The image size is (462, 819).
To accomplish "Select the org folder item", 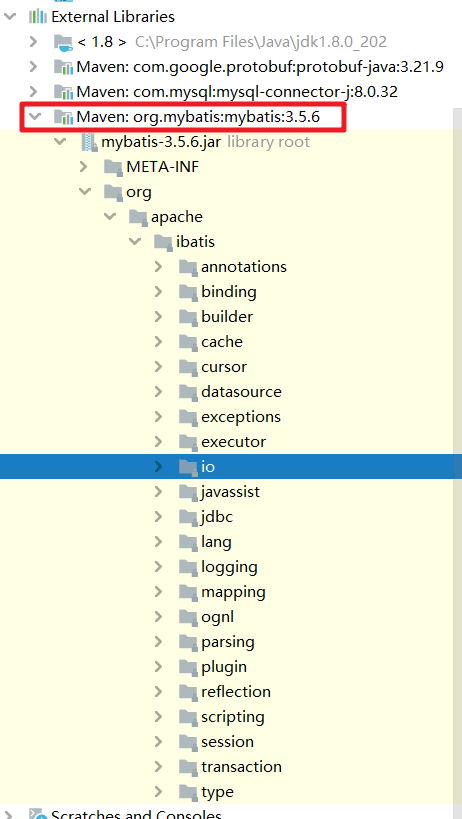I will (x=139, y=192).
